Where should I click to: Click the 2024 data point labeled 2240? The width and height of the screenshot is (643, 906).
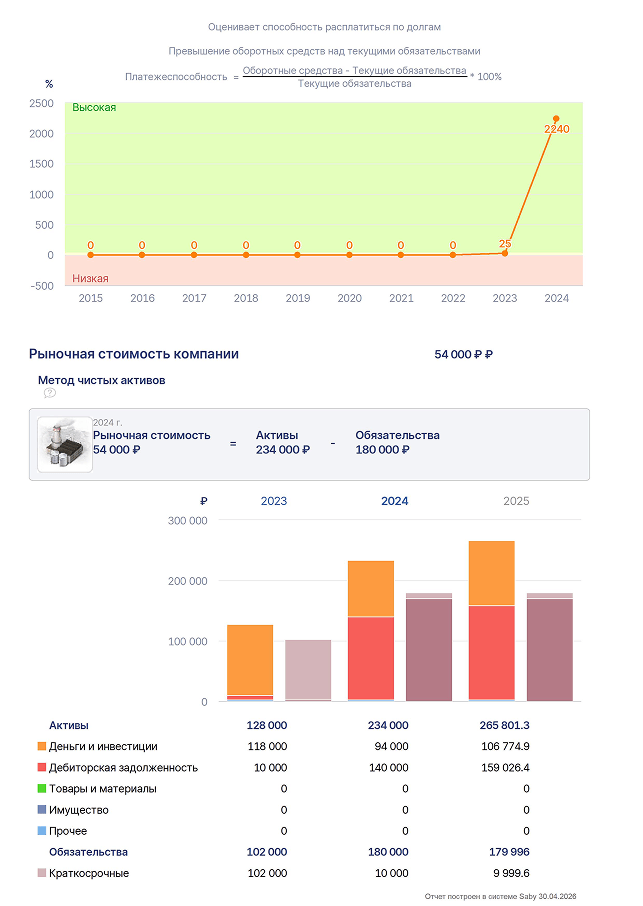tap(556, 118)
